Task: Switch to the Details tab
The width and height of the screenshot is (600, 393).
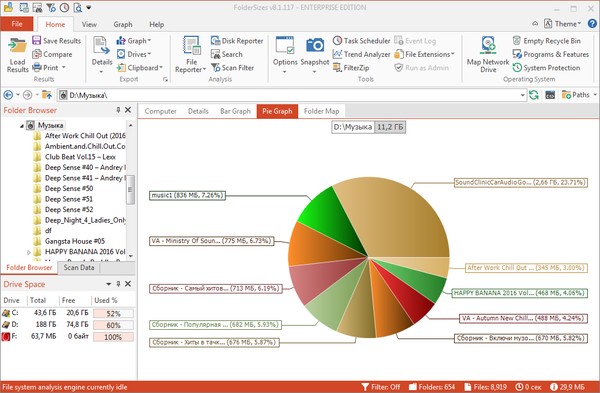Action: 198,111
